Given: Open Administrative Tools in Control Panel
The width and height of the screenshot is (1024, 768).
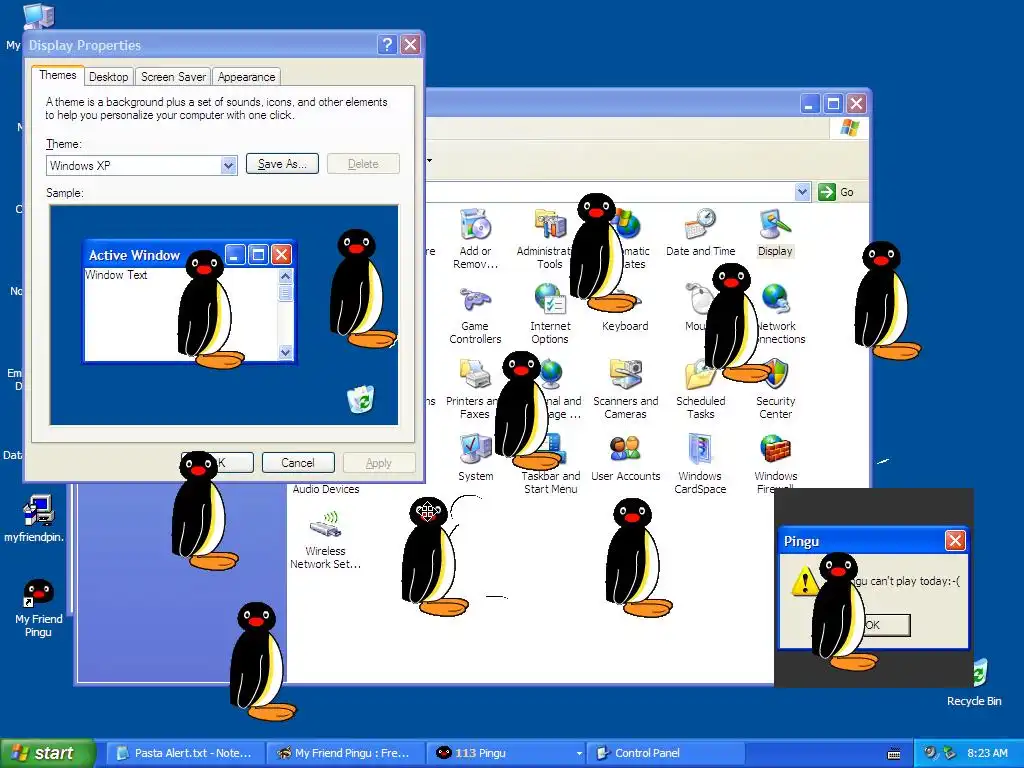Looking at the screenshot, I should tap(549, 224).
